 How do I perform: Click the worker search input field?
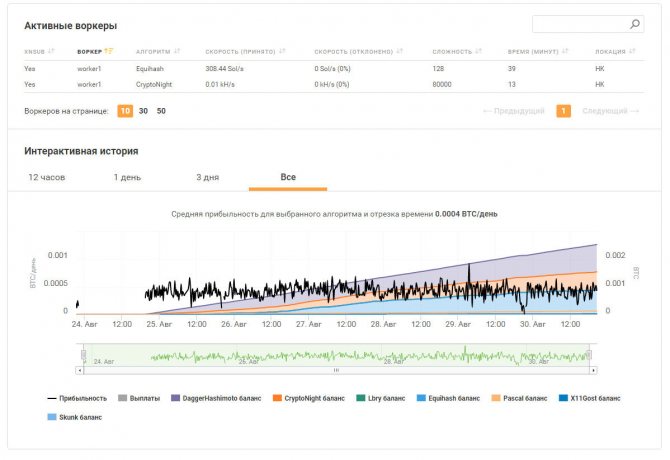[x=579, y=24]
